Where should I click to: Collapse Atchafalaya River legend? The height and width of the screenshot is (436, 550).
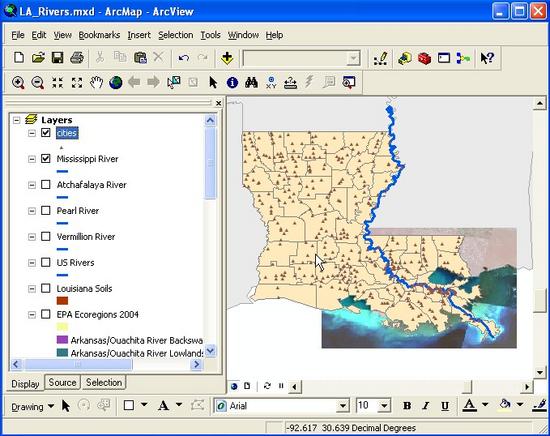(x=32, y=185)
